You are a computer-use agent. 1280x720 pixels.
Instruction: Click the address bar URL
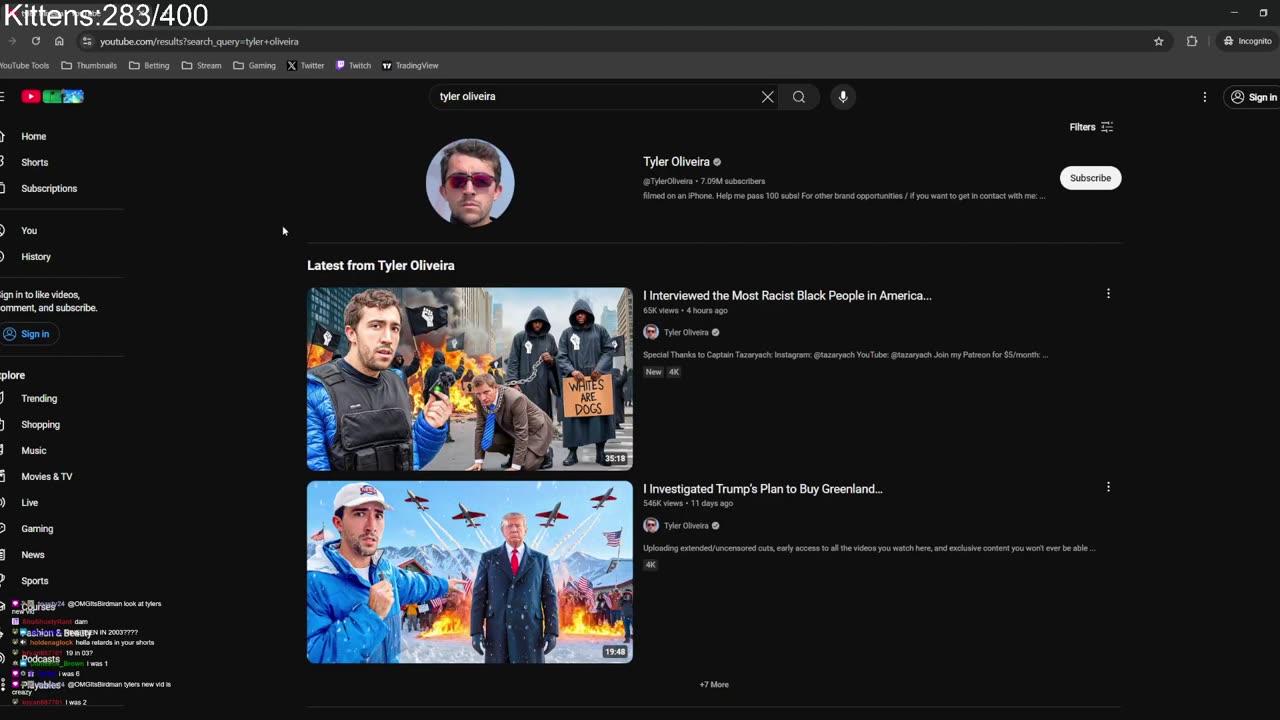tap(199, 41)
